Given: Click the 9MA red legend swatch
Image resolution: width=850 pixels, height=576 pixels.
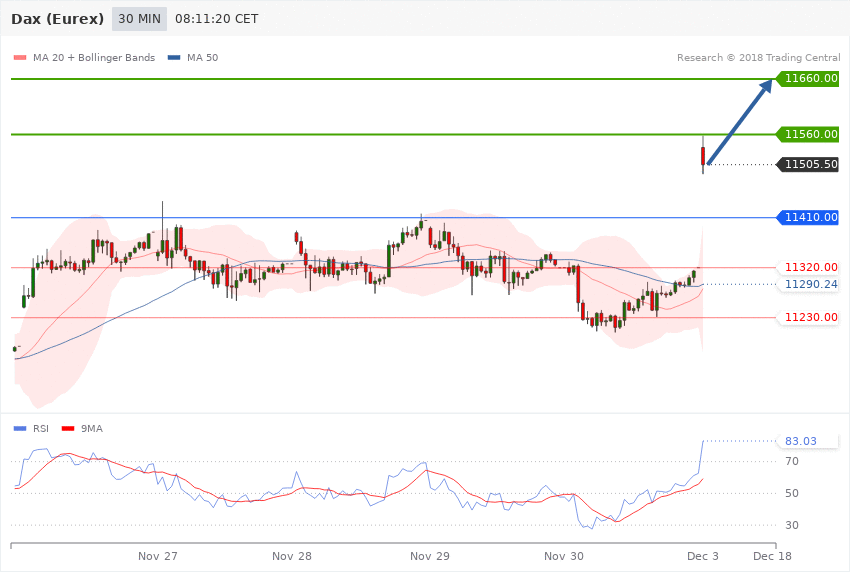Looking at the screenshot, I should [x=68, y=429].
